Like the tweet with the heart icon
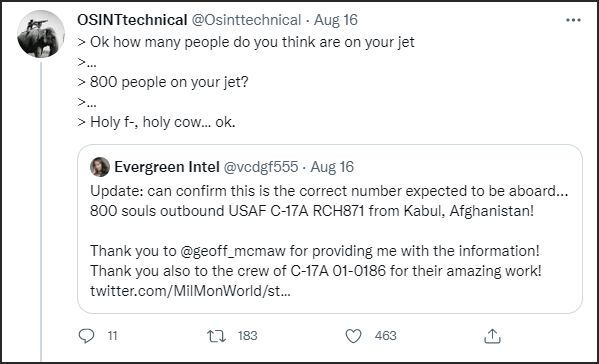 pyautogui.click(x=353, y=336)
